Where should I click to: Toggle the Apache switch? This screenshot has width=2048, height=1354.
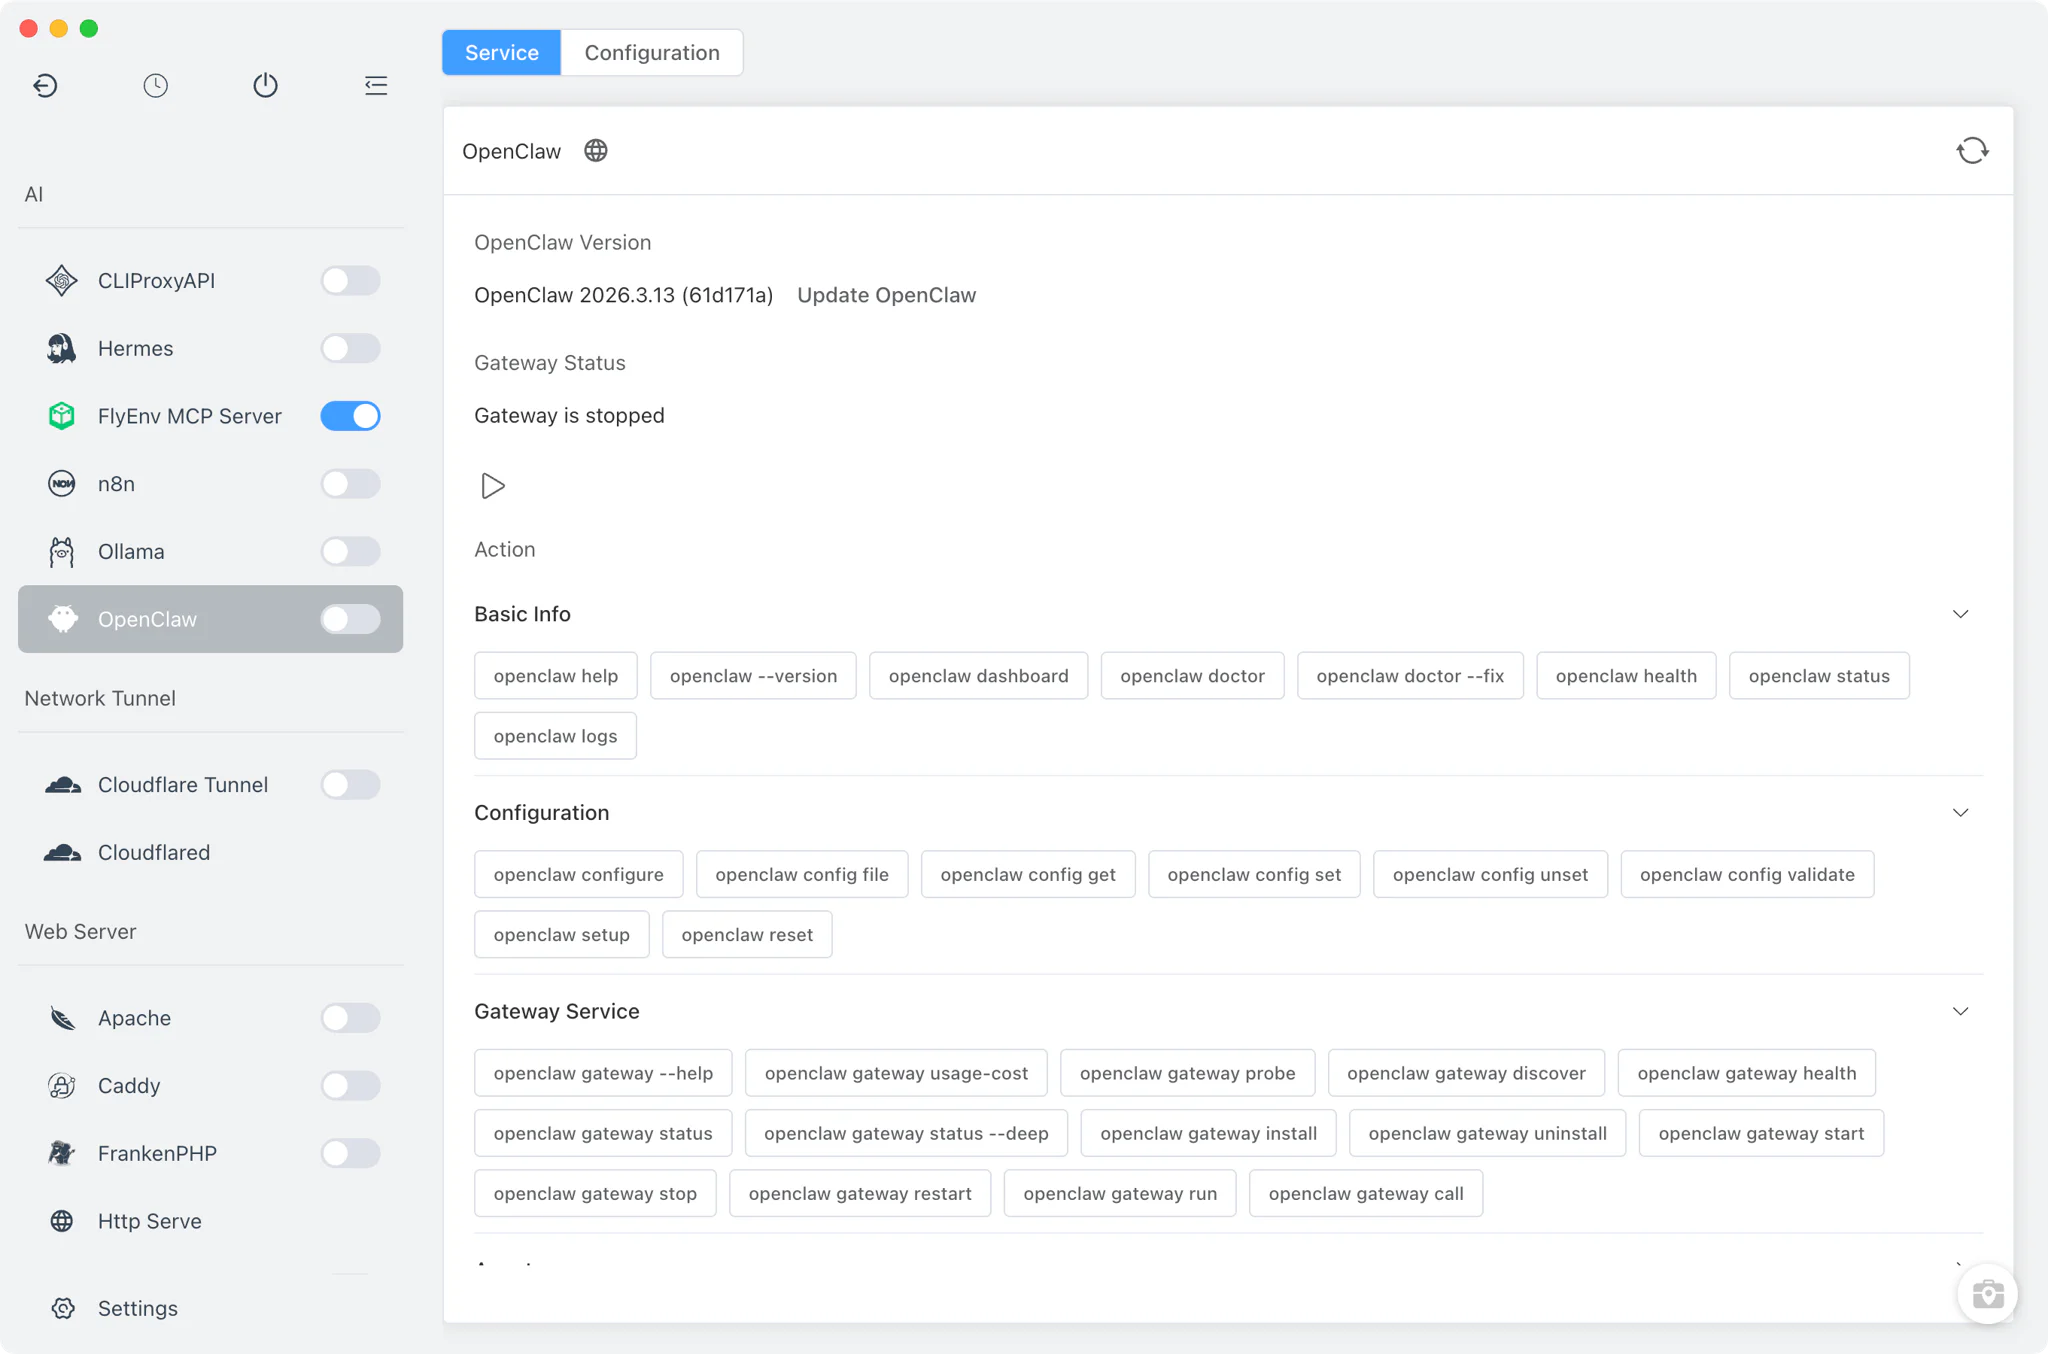pyautogui.click(x=350, y=1018)
